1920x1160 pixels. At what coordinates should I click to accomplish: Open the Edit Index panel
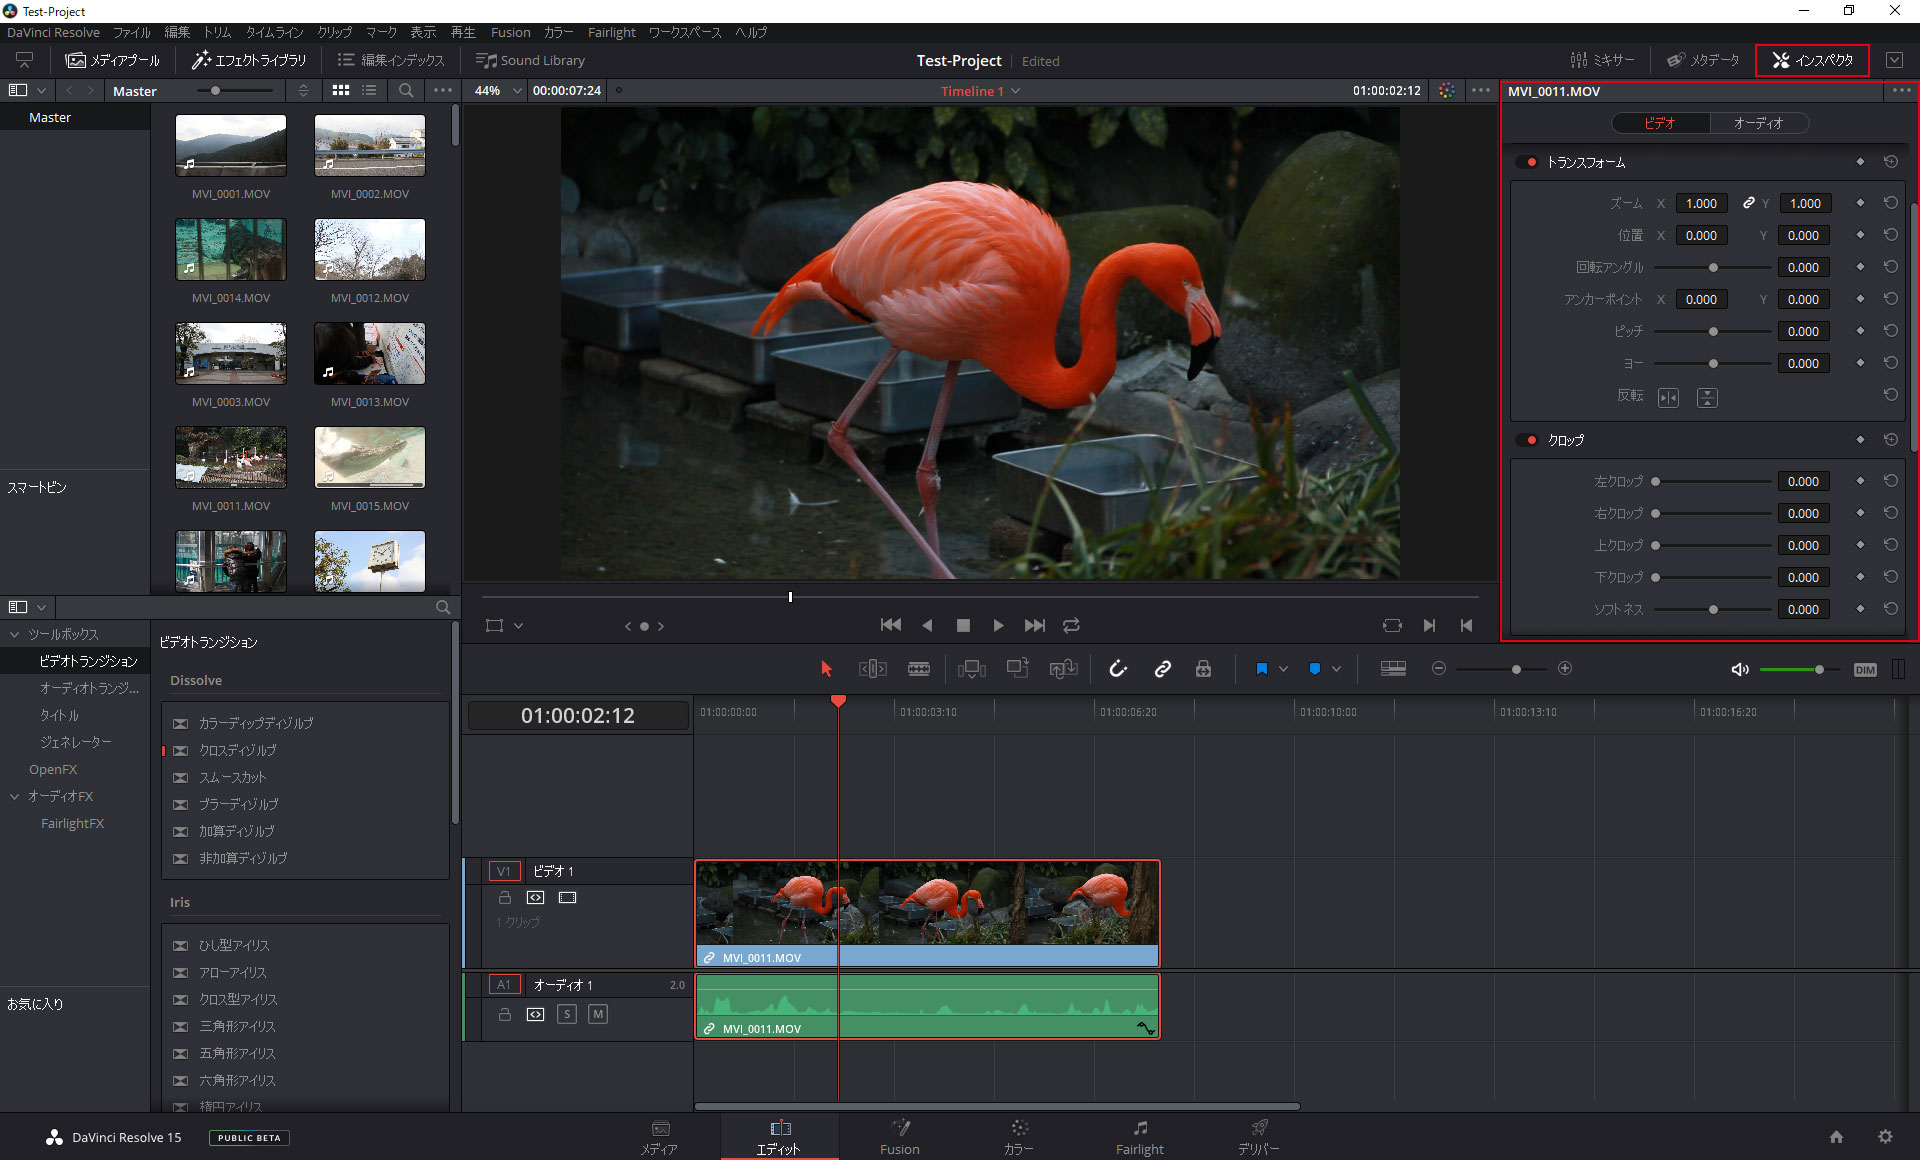391,60
